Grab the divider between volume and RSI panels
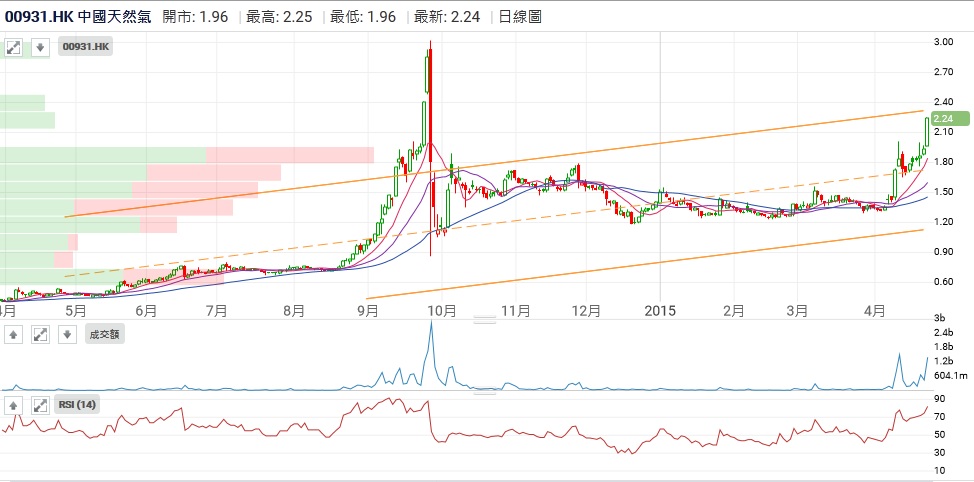The height and width of the screenshot is (482, 974). [484, 392]
